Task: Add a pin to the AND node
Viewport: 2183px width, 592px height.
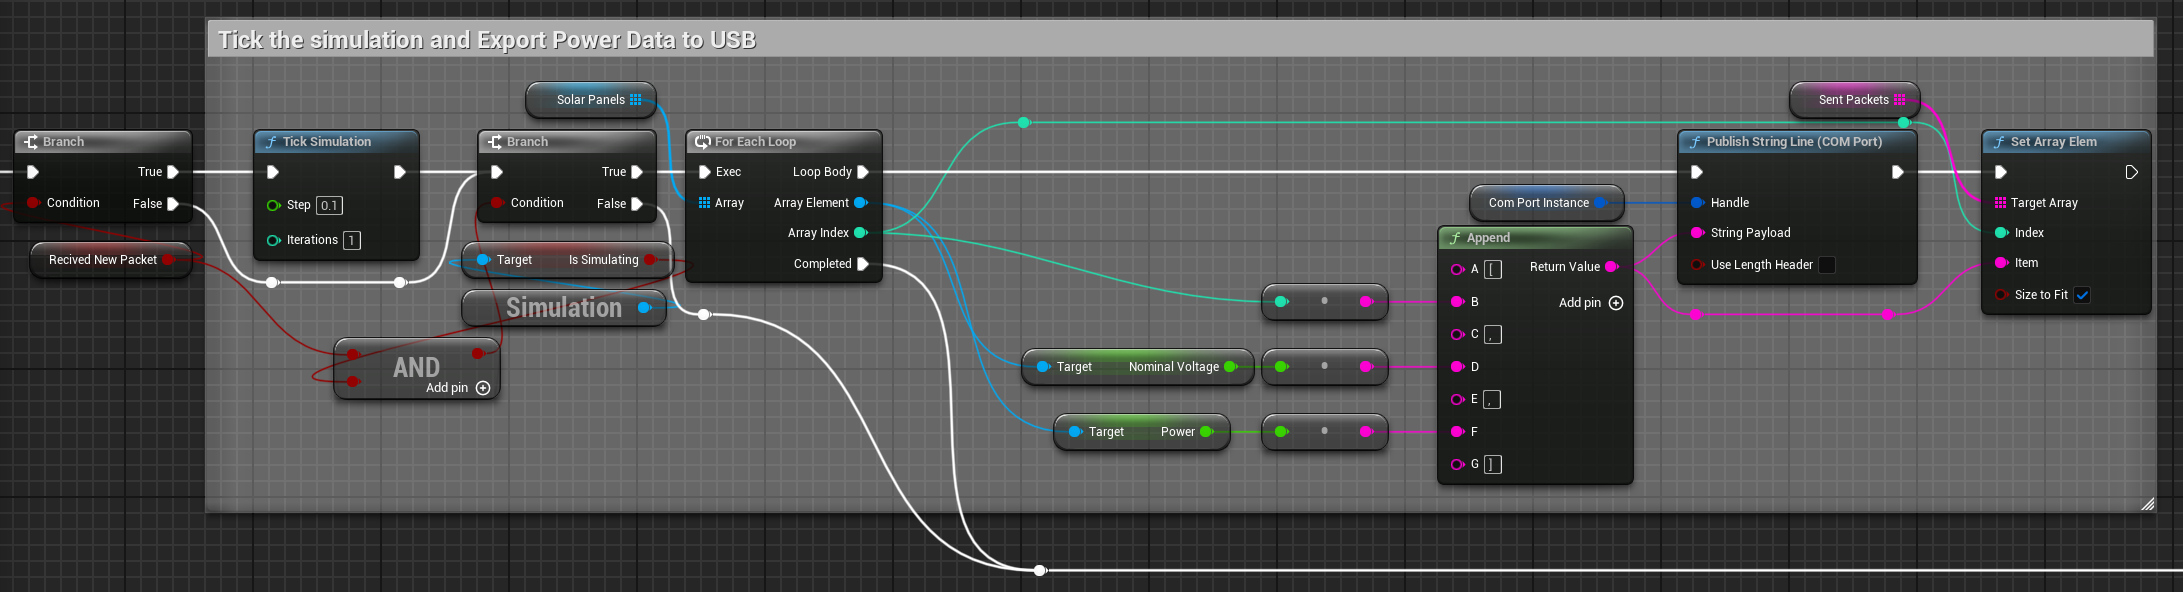Action: pos(483,388)
